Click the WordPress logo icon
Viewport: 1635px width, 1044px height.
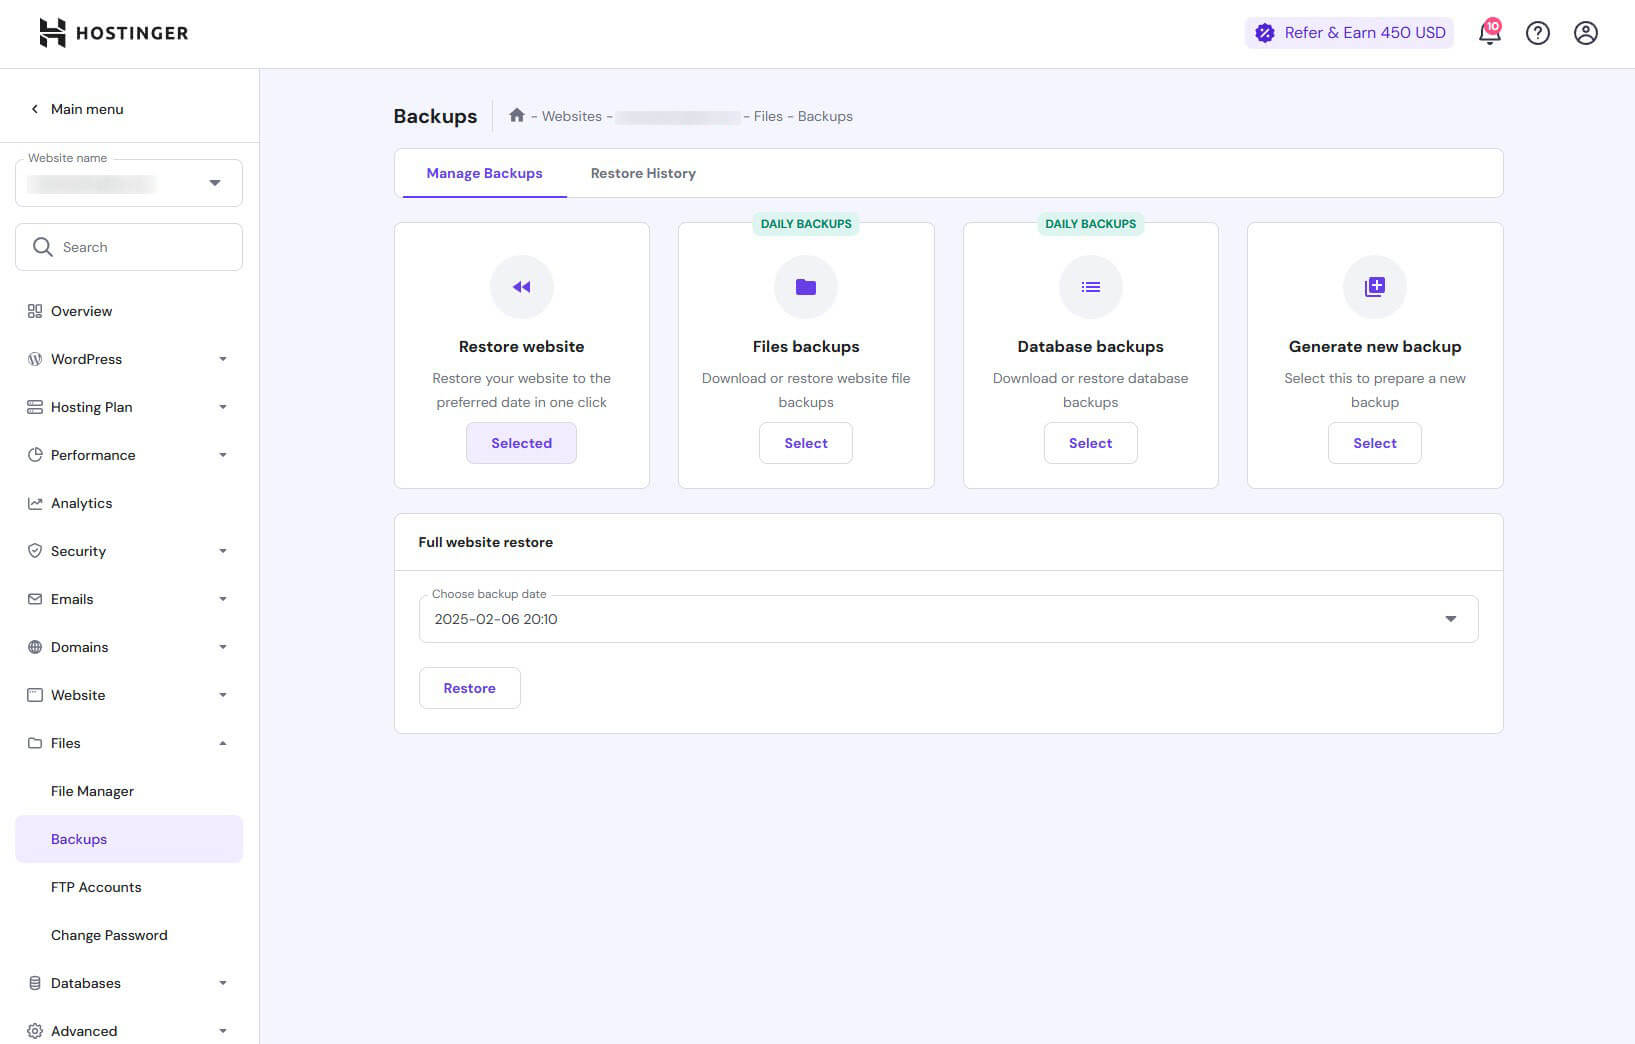coord(35,359)
